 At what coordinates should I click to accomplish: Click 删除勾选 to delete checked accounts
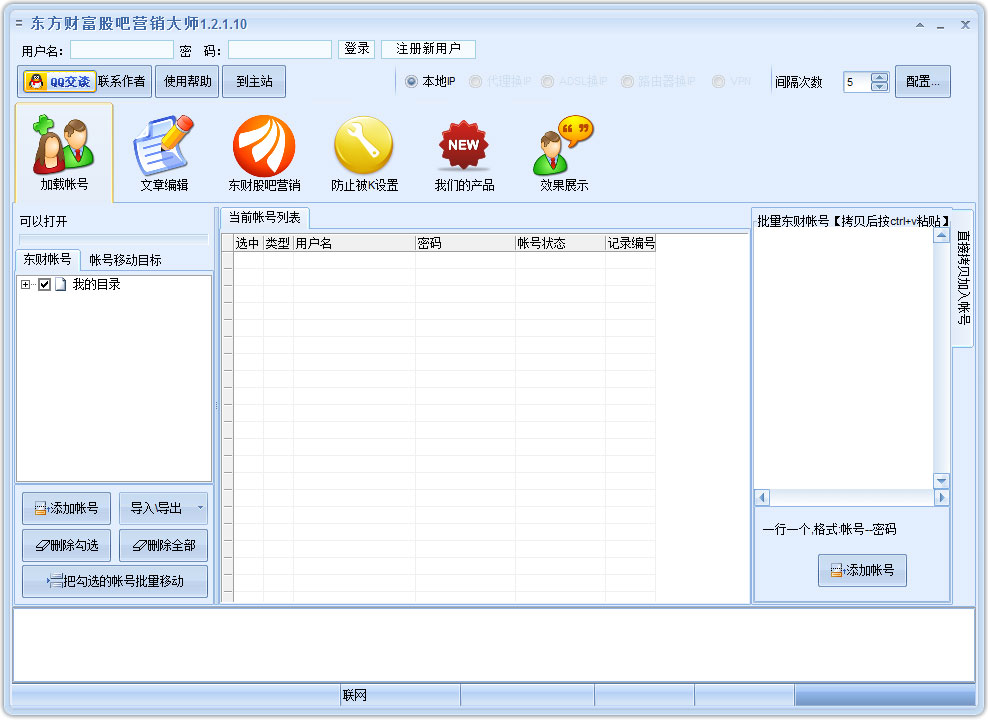pos(66,546)
